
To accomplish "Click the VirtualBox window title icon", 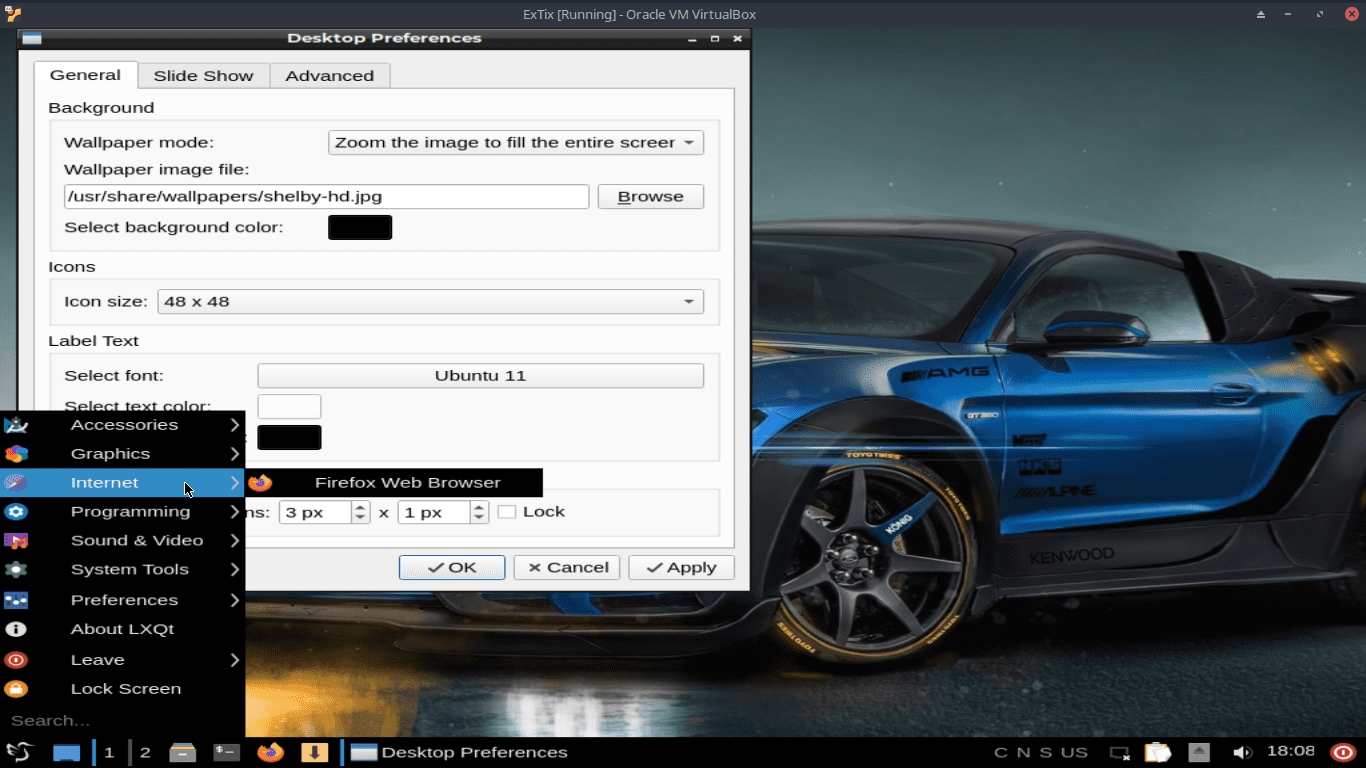I will point(12,14).
